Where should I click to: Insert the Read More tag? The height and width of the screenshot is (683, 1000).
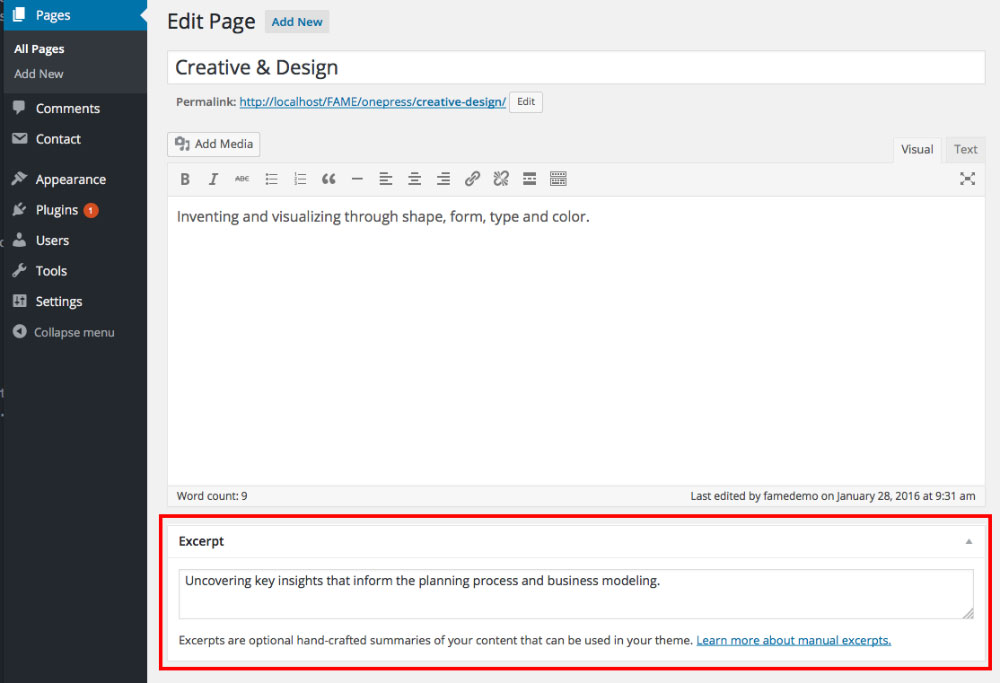coord(529,179)
